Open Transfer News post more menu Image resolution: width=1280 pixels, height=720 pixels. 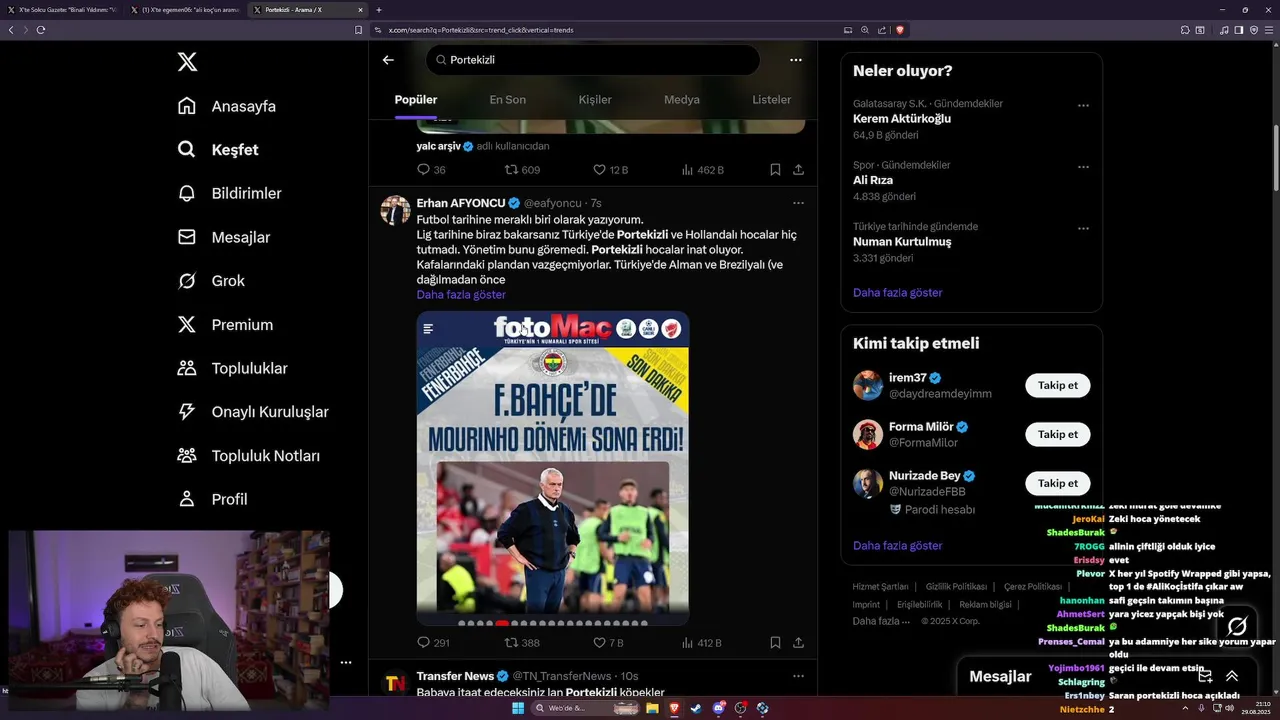point(798,676)
